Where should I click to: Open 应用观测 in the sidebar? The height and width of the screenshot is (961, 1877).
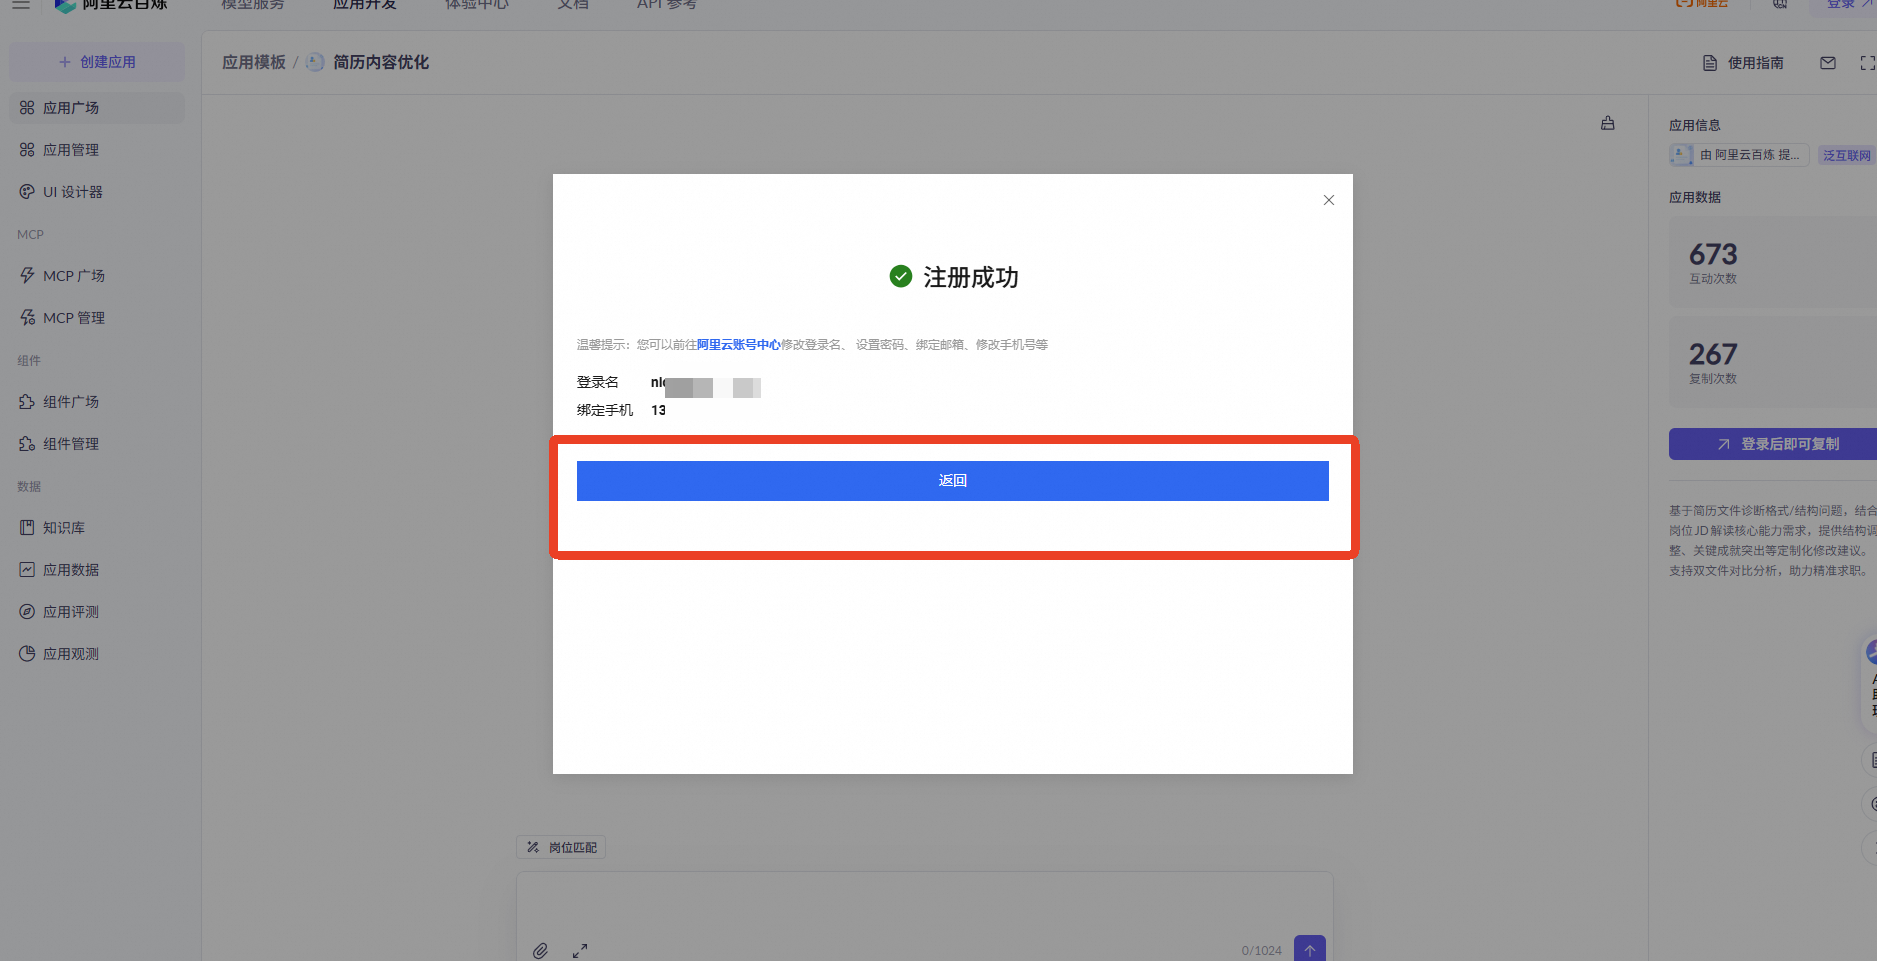tap(97, 654)
